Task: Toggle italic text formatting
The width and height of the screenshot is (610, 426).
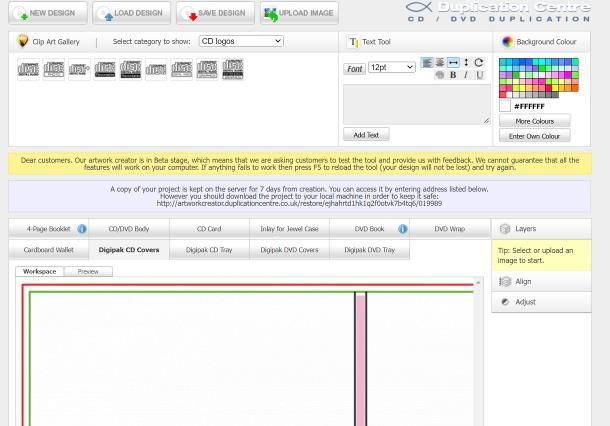Action: point(466,75)
